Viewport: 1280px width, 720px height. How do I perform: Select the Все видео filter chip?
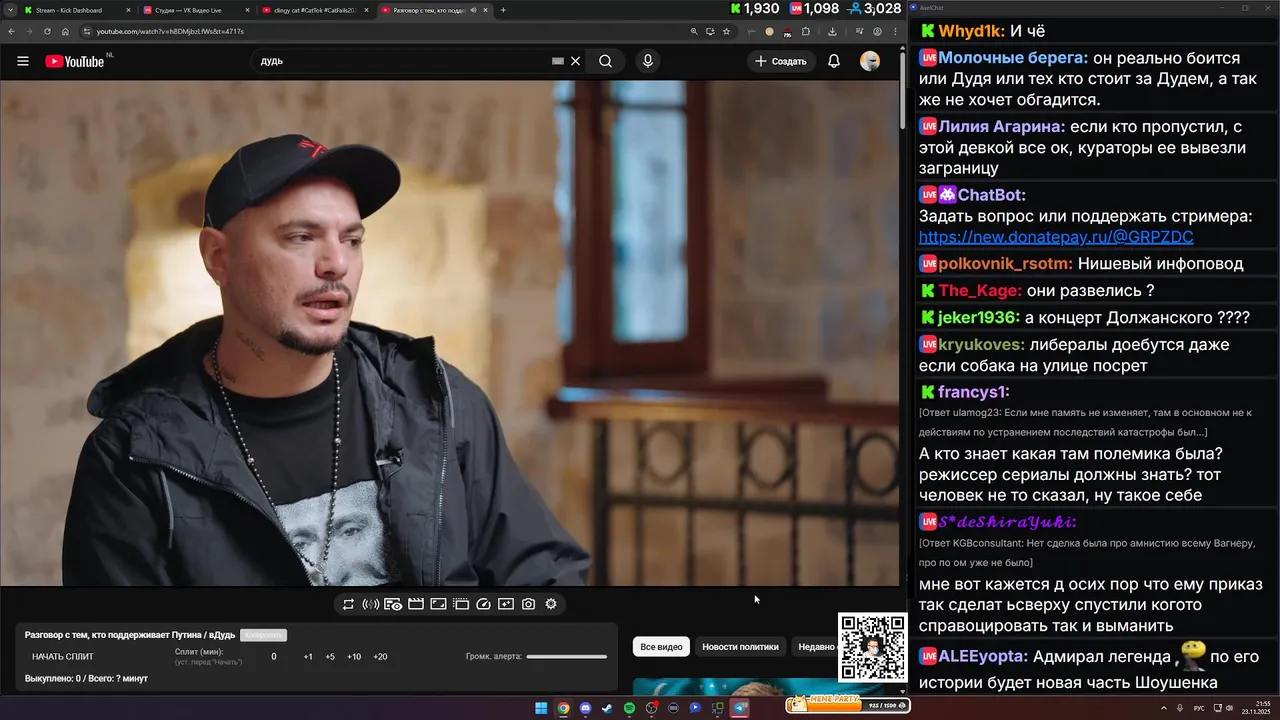coord(661,647)
